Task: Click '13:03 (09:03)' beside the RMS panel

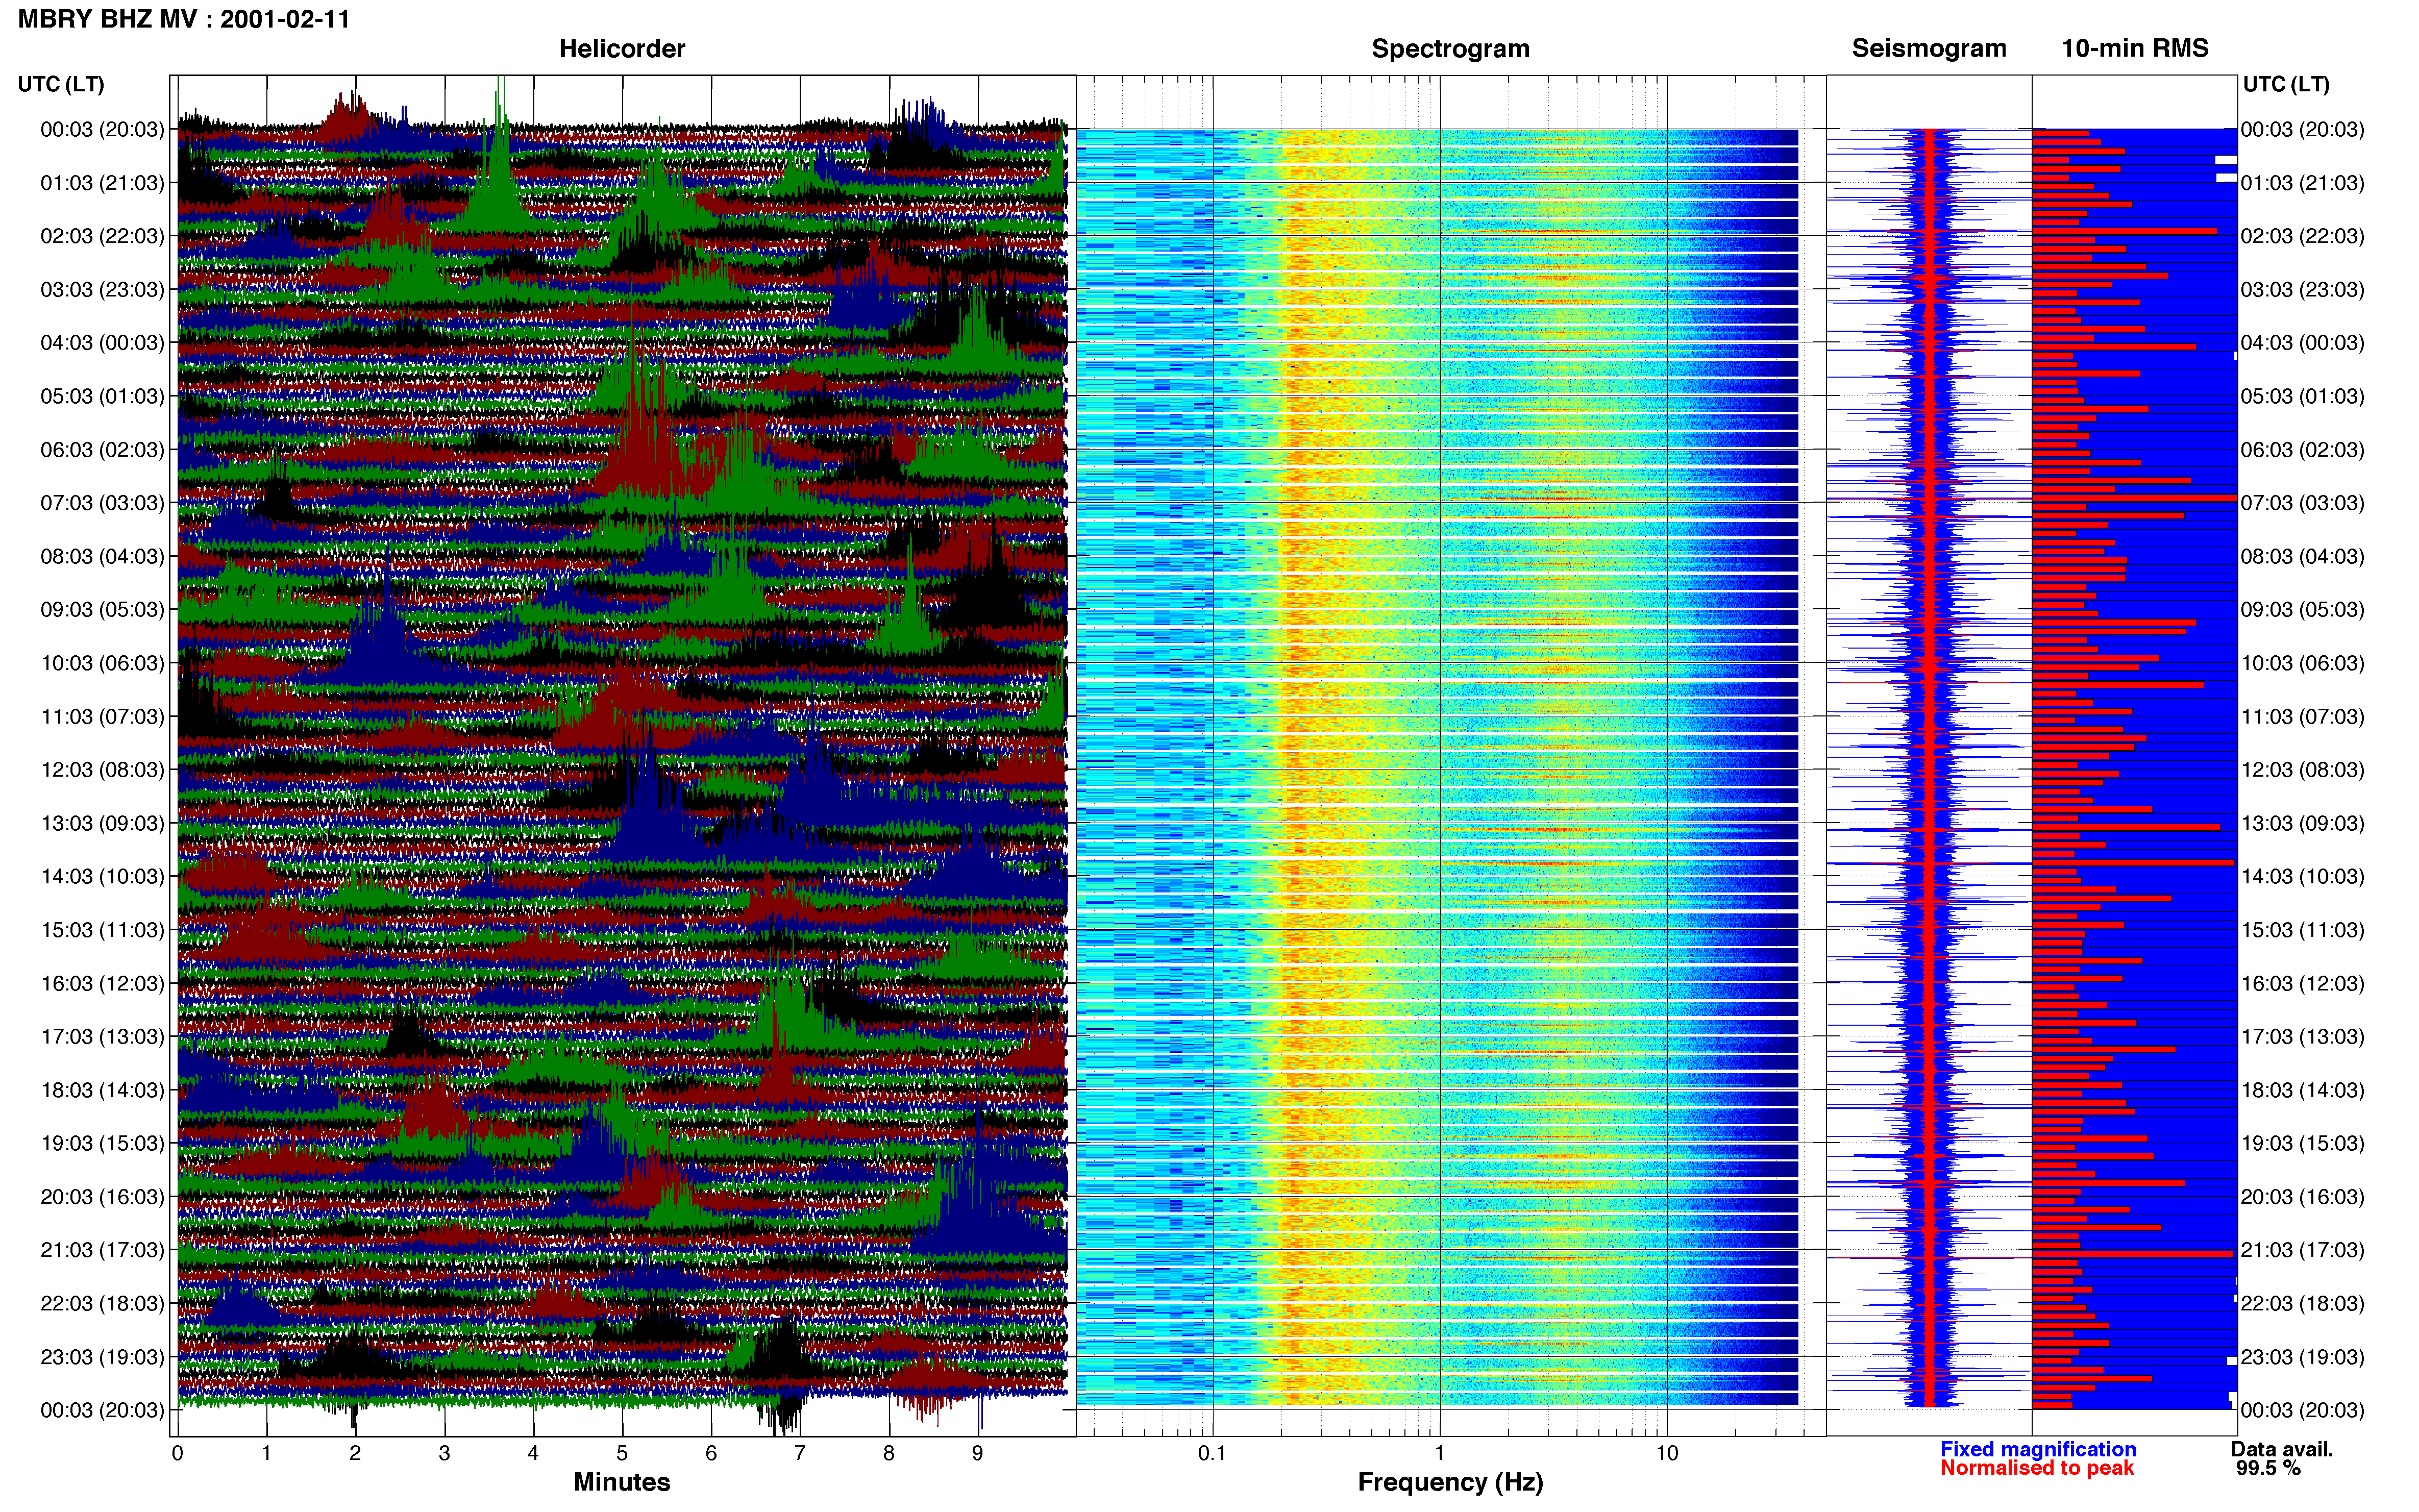Action: [2302, 823]
